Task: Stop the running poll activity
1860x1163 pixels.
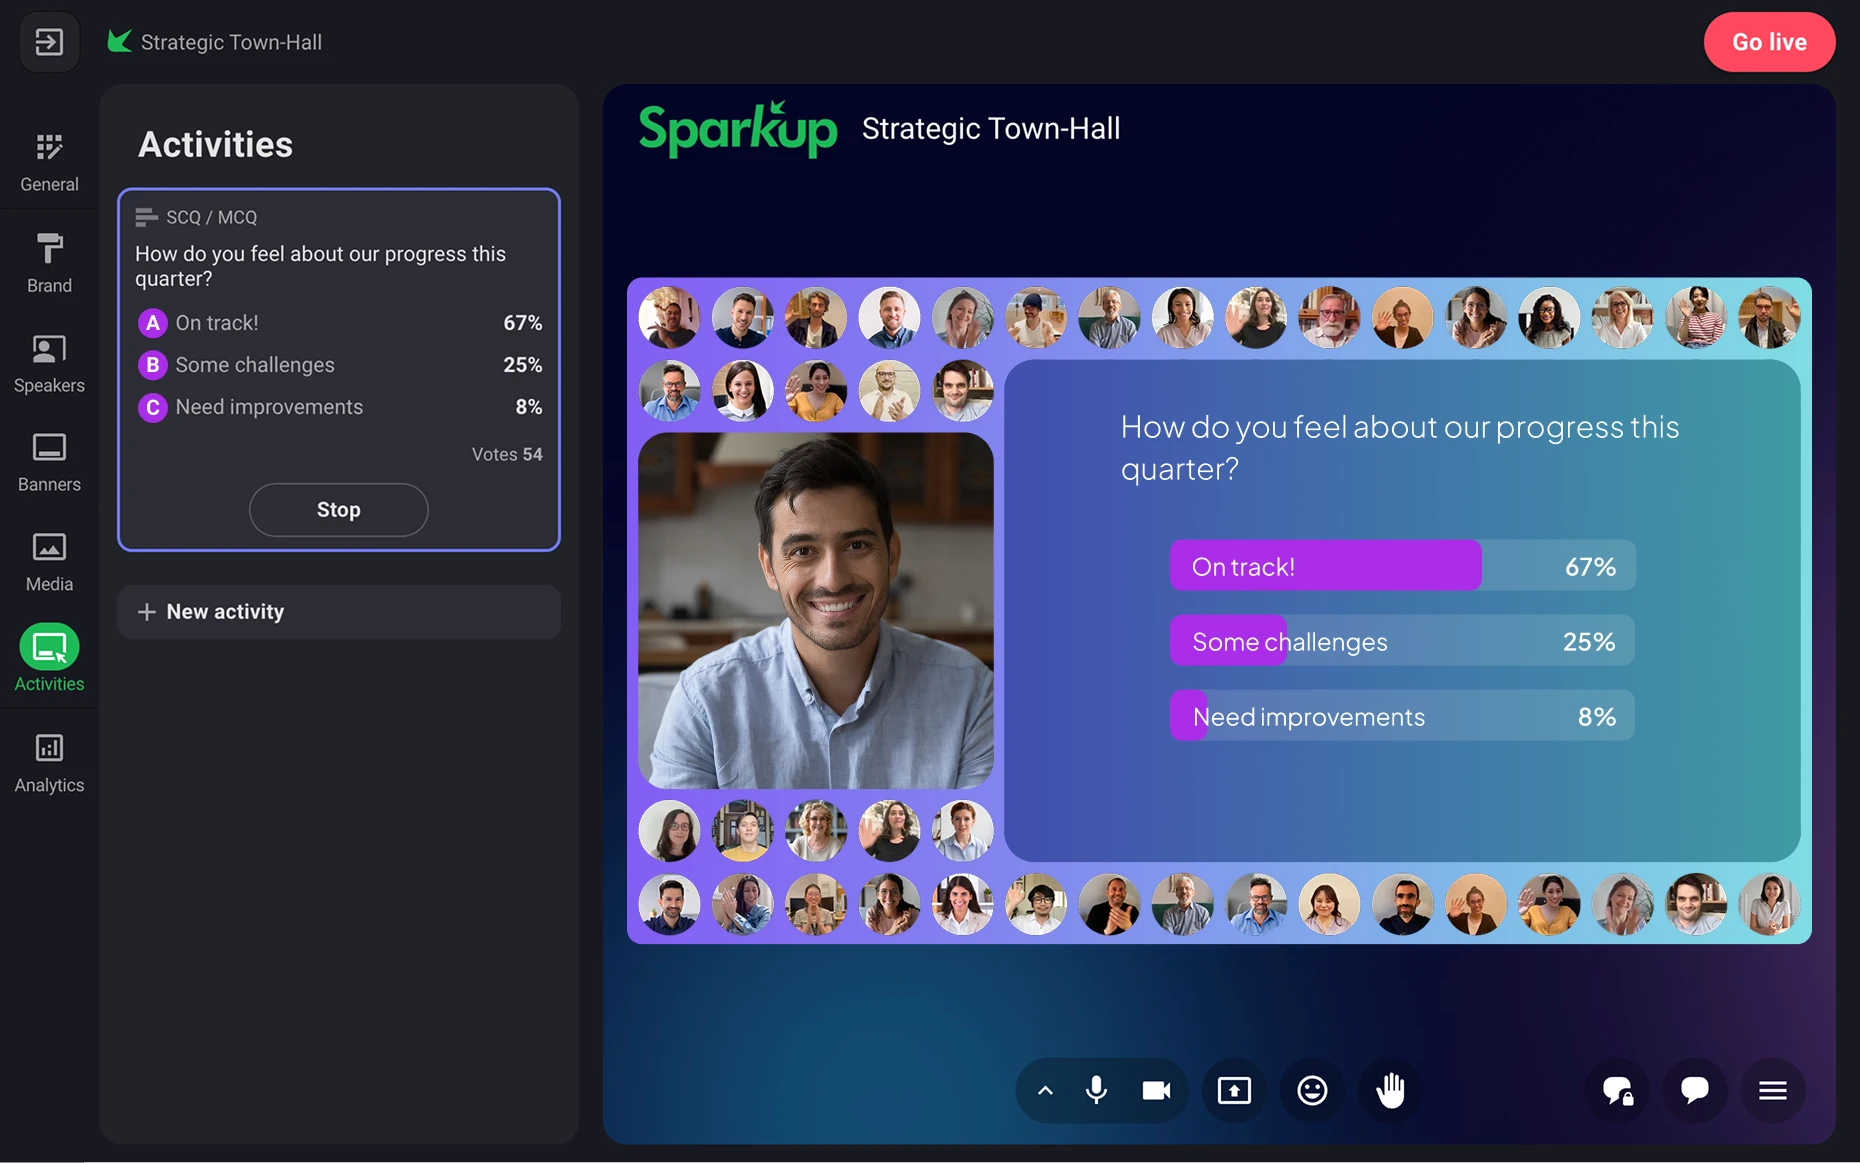Action: tap(339, 510)
